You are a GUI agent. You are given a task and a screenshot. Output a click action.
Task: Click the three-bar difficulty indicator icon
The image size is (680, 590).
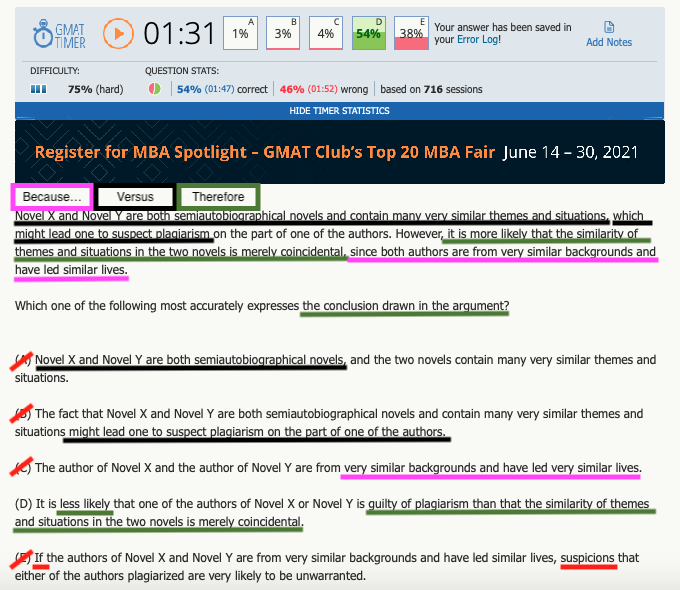click(39, 89)
